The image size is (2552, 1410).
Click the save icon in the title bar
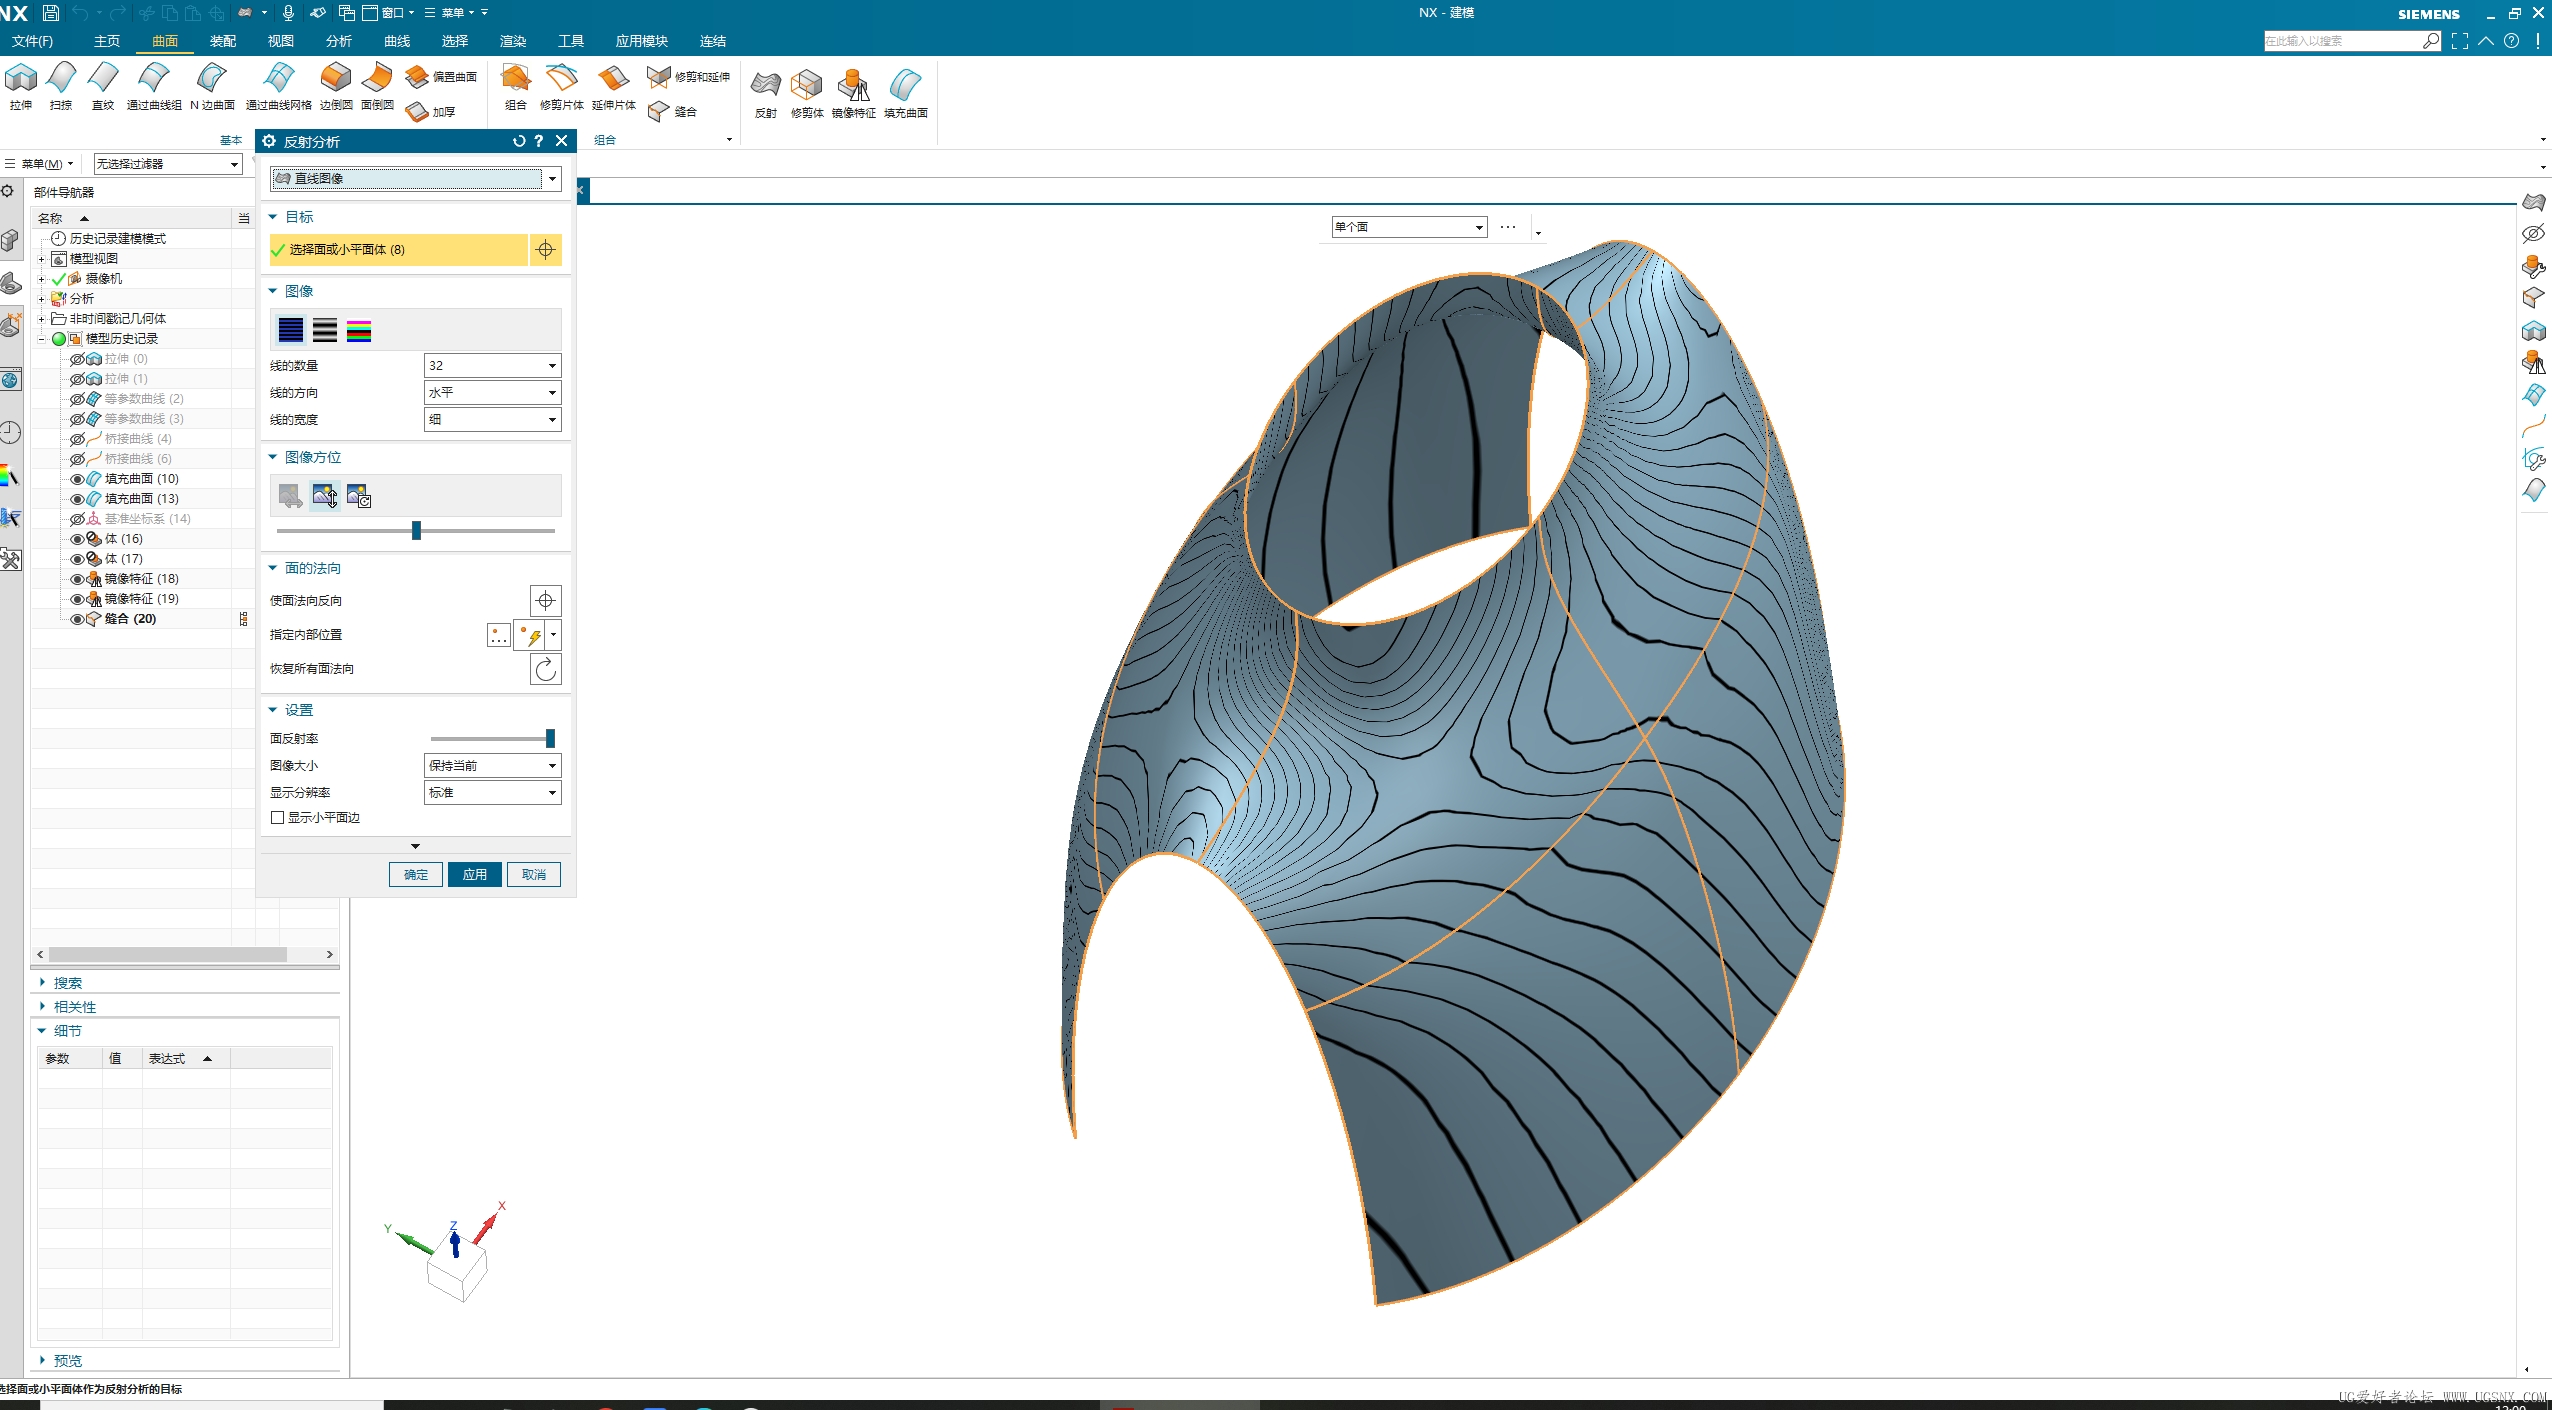tap(51, 13)
